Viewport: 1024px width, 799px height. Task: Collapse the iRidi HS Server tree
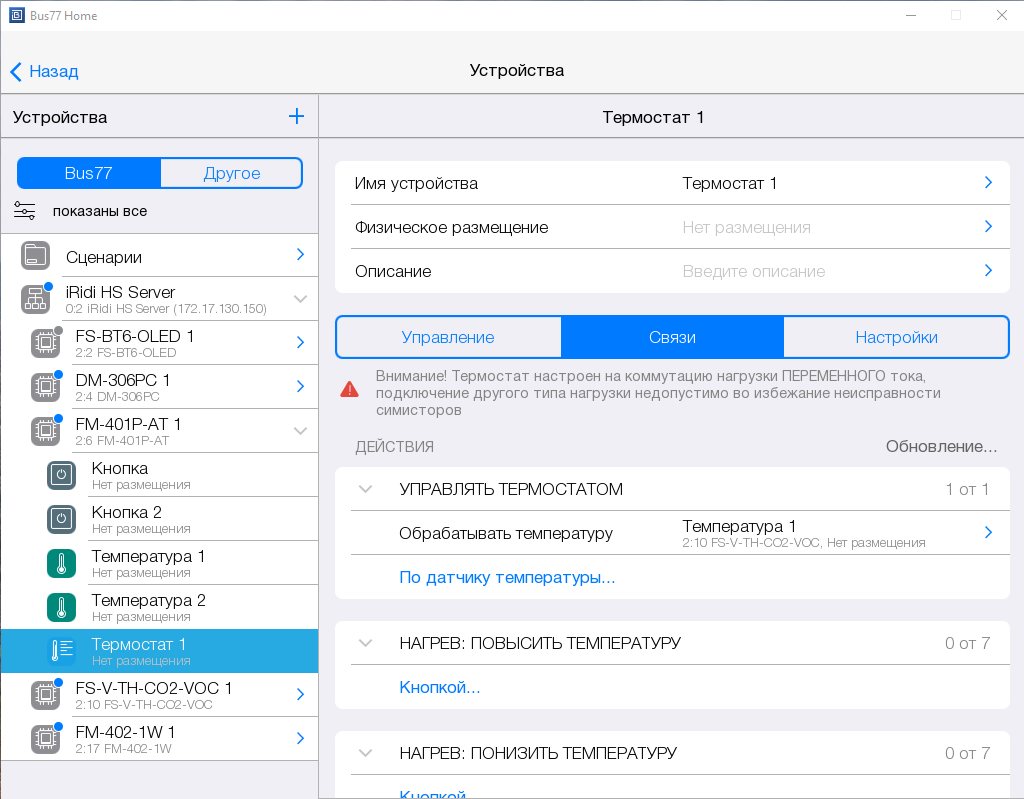tap(300, 299)
